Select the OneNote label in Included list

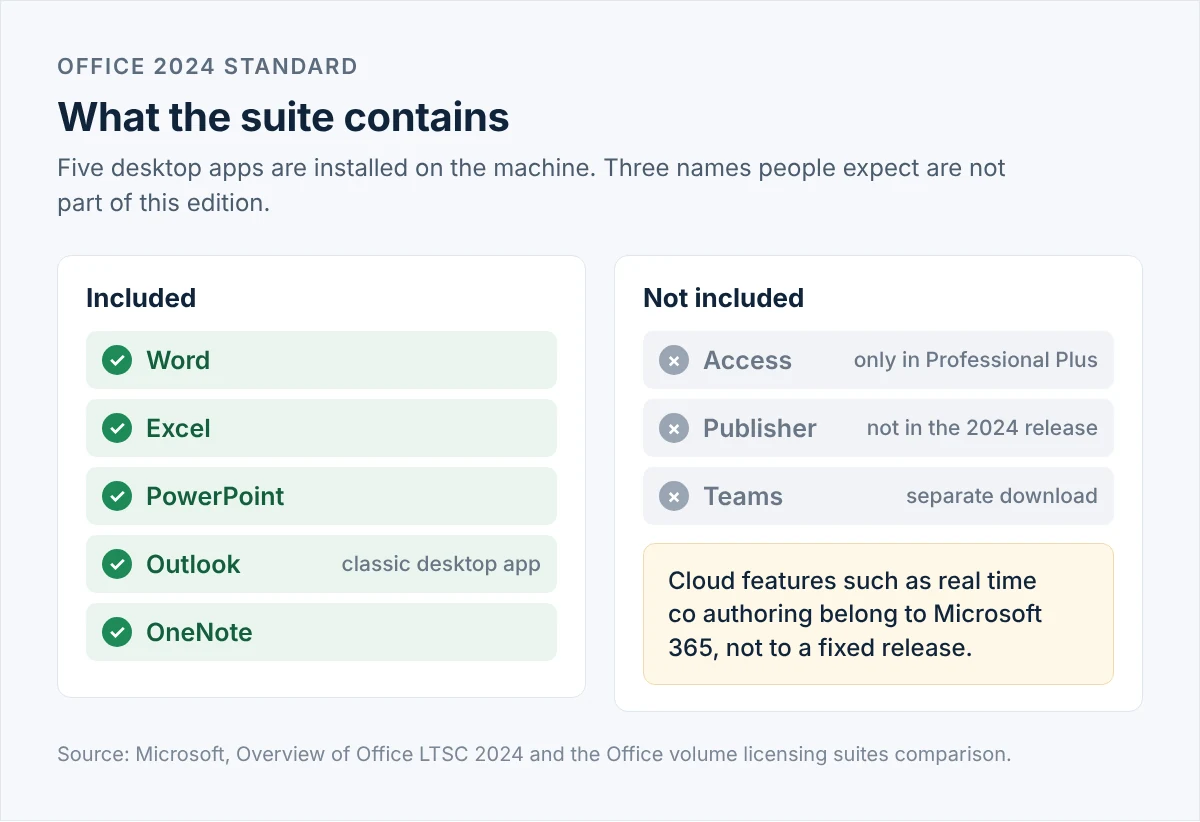[x=199, y=632]
